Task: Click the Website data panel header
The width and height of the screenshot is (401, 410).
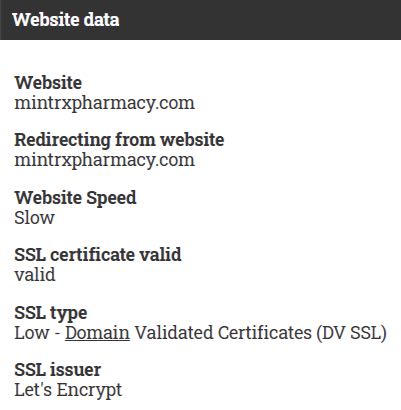Action: (200, 20)
